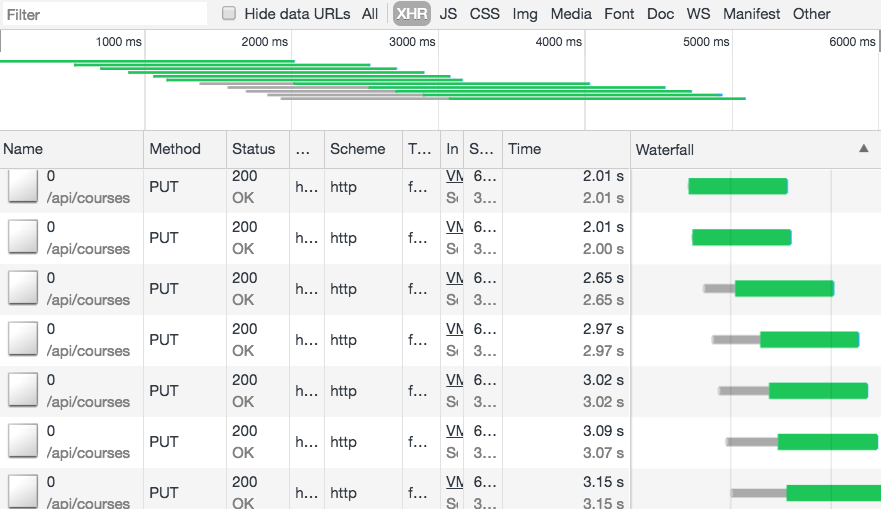The image size is (881, 509).
Task: Click the sort arrow in the Waterfall header
Action: coord(863,148)
